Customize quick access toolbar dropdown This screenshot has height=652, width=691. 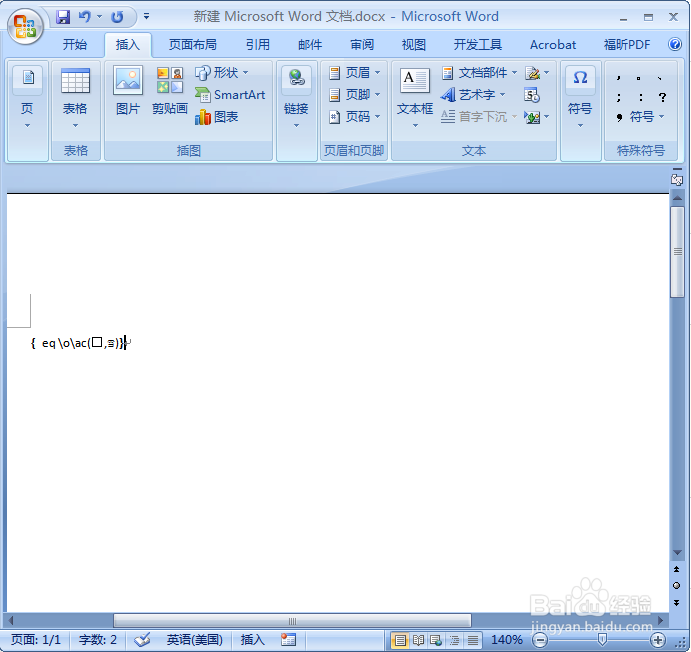click(x=146, y=16)
